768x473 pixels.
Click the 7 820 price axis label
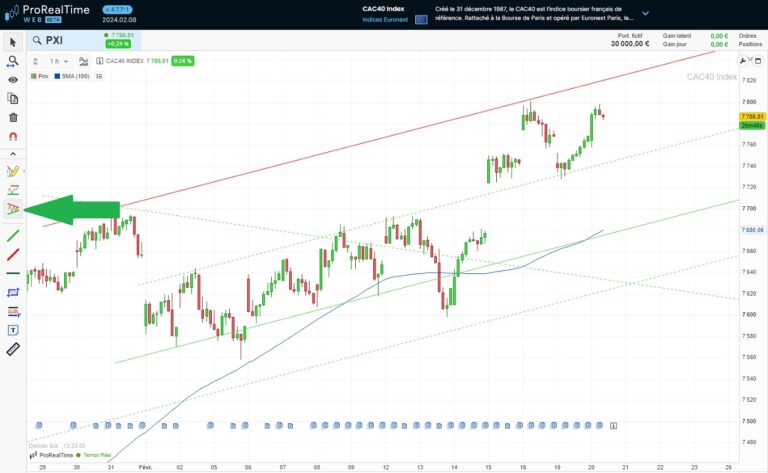coord(749,80)
